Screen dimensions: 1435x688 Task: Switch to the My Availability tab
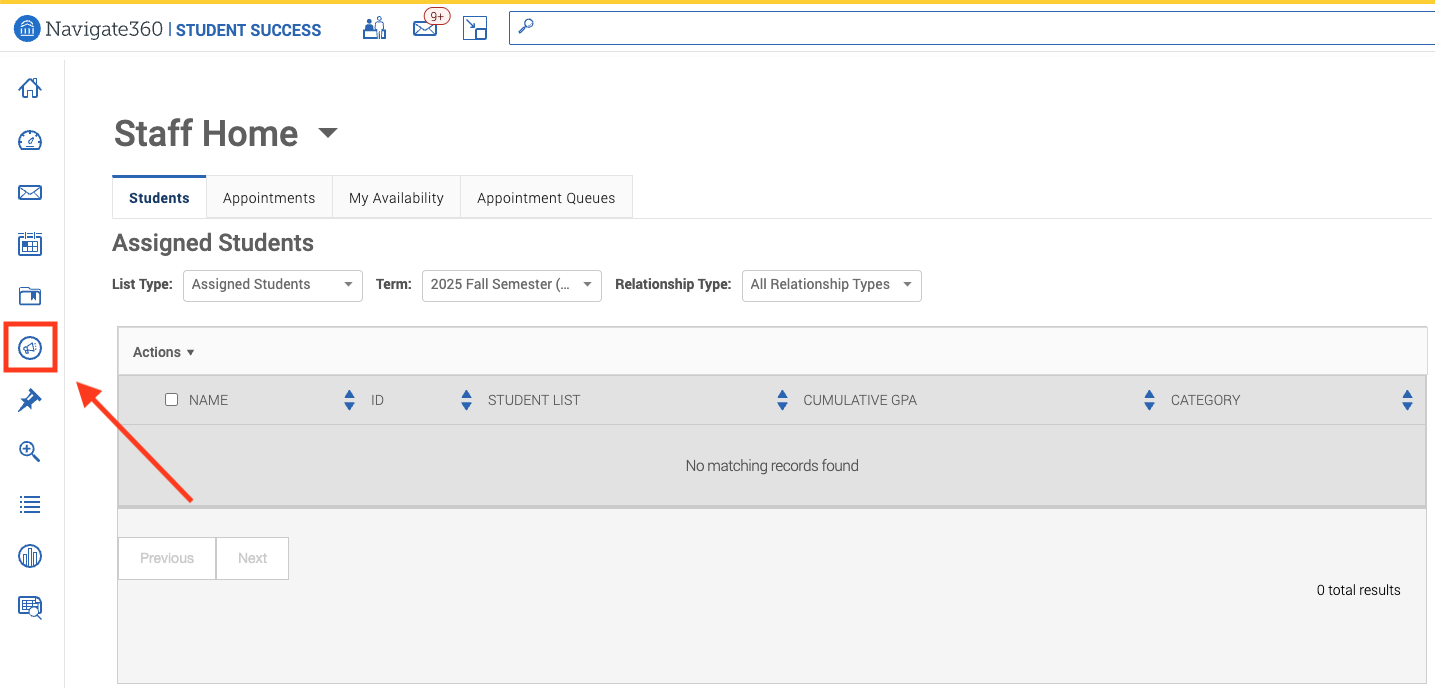[x=396, y=198]
